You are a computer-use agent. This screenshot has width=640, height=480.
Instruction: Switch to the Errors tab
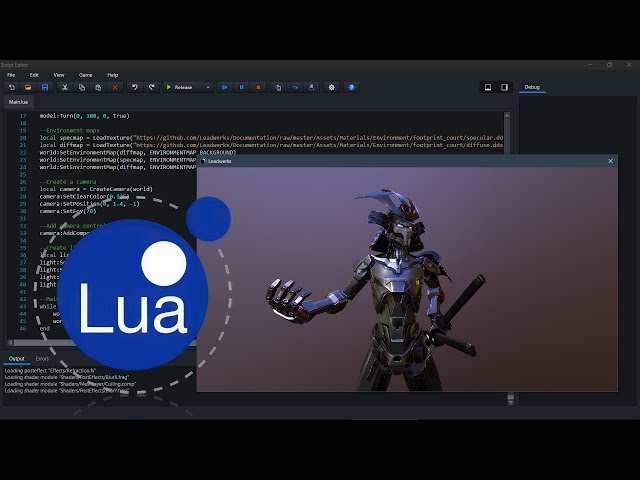42,359
